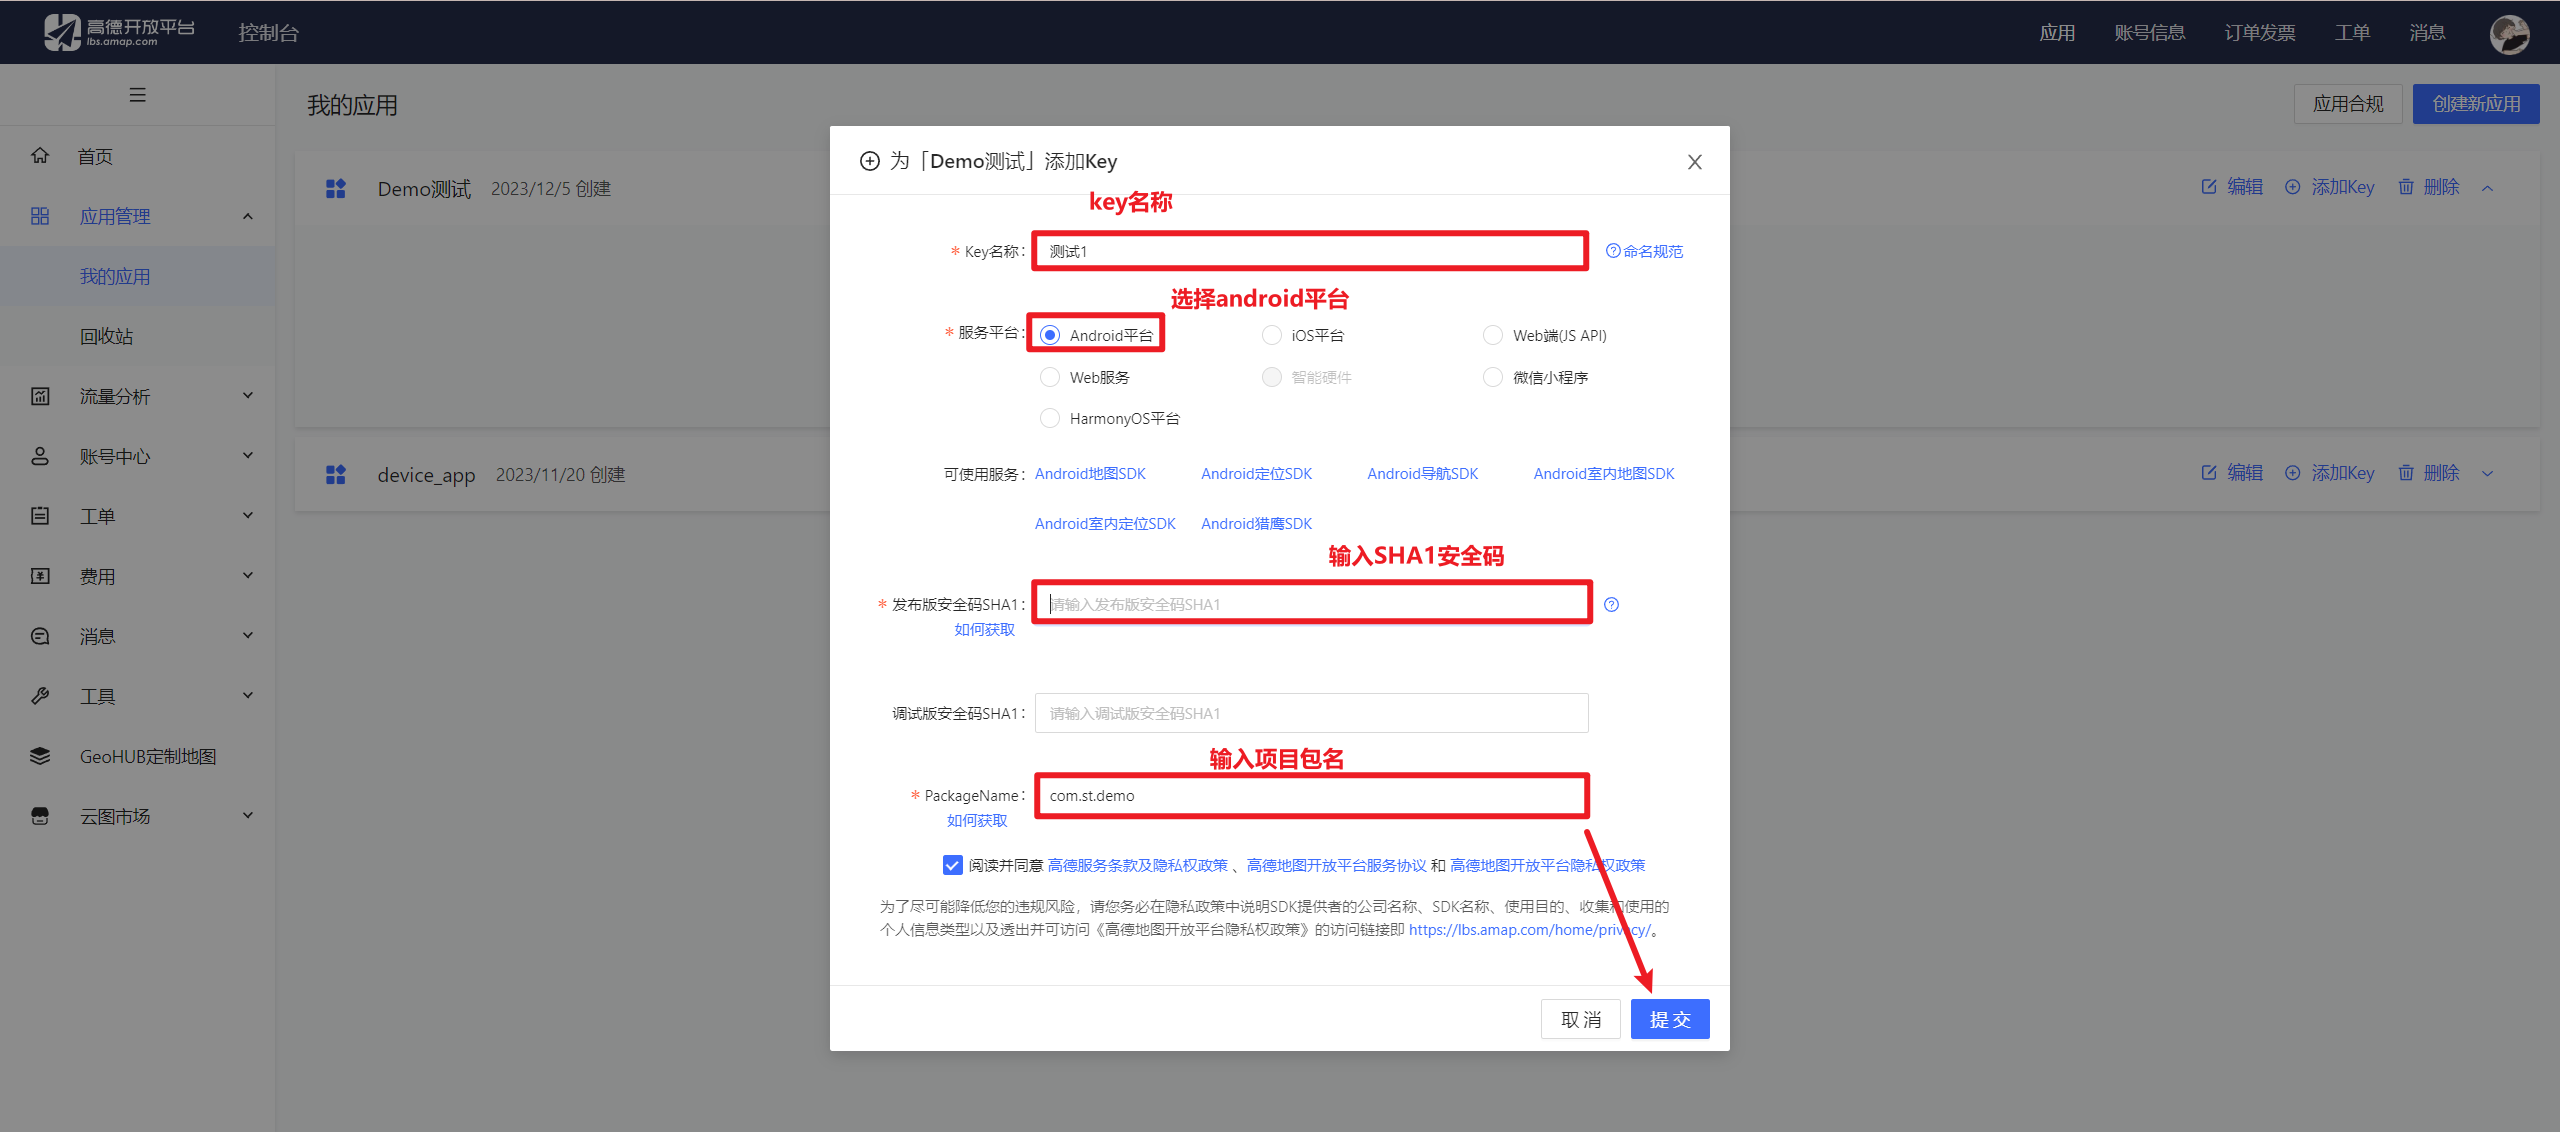Click the home icon beside 首页

(40, 156)
